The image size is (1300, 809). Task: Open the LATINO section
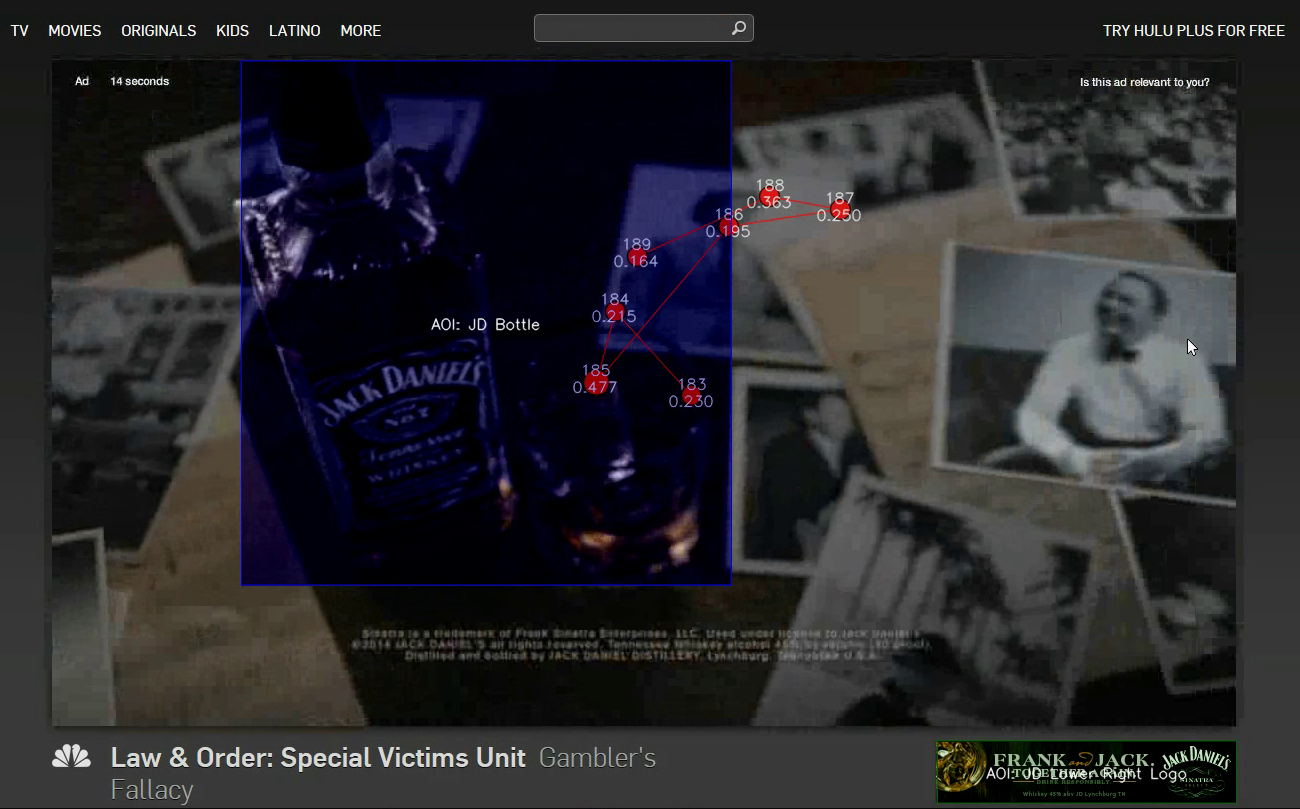click(295, 31)
